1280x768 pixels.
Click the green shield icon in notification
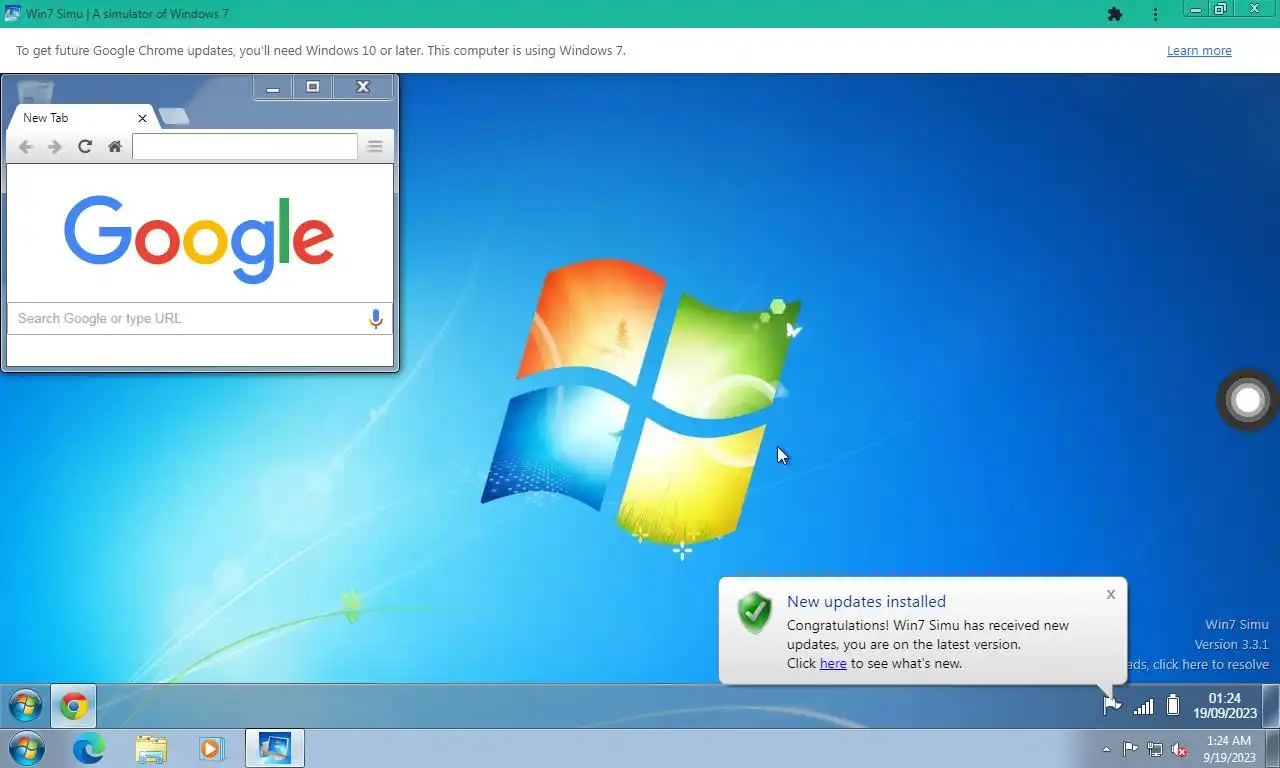tap(755, 612)
